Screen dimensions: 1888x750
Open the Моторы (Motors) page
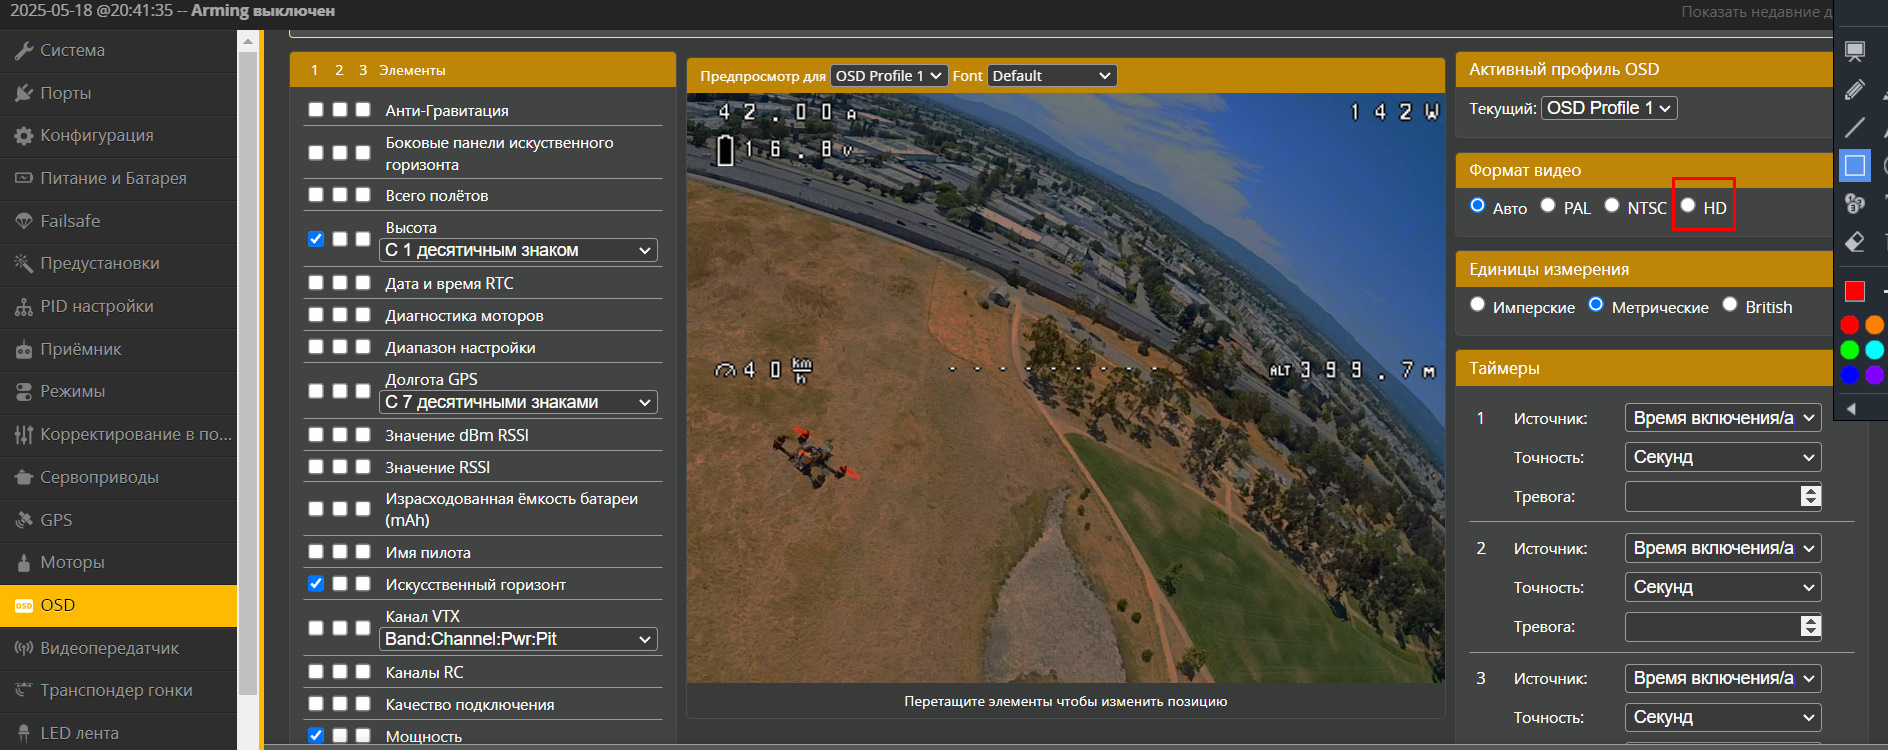[72, 562]
